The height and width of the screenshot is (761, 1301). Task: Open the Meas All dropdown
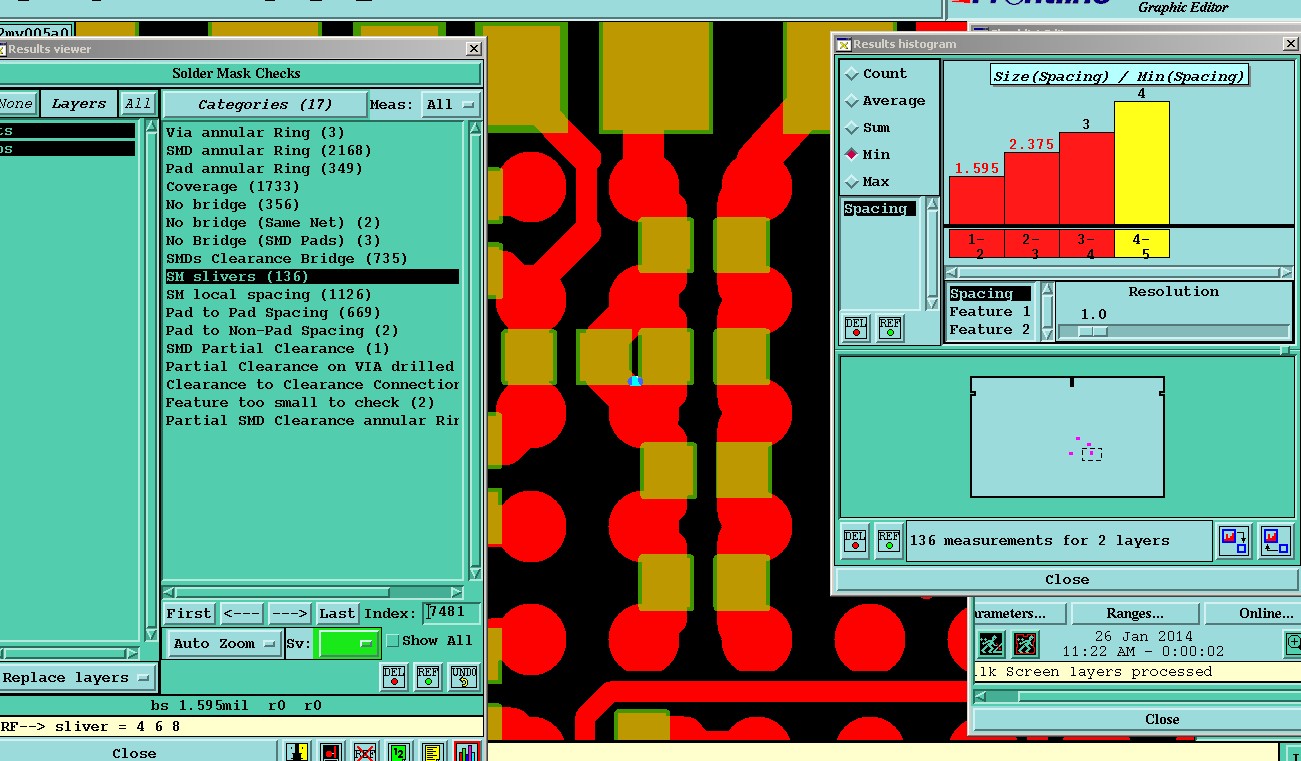coord(452,104)
